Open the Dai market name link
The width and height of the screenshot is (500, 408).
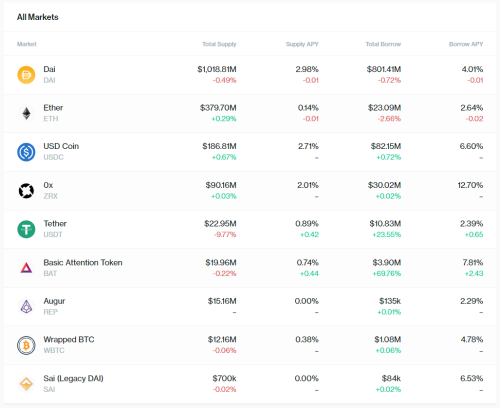(x=49, y=69)
